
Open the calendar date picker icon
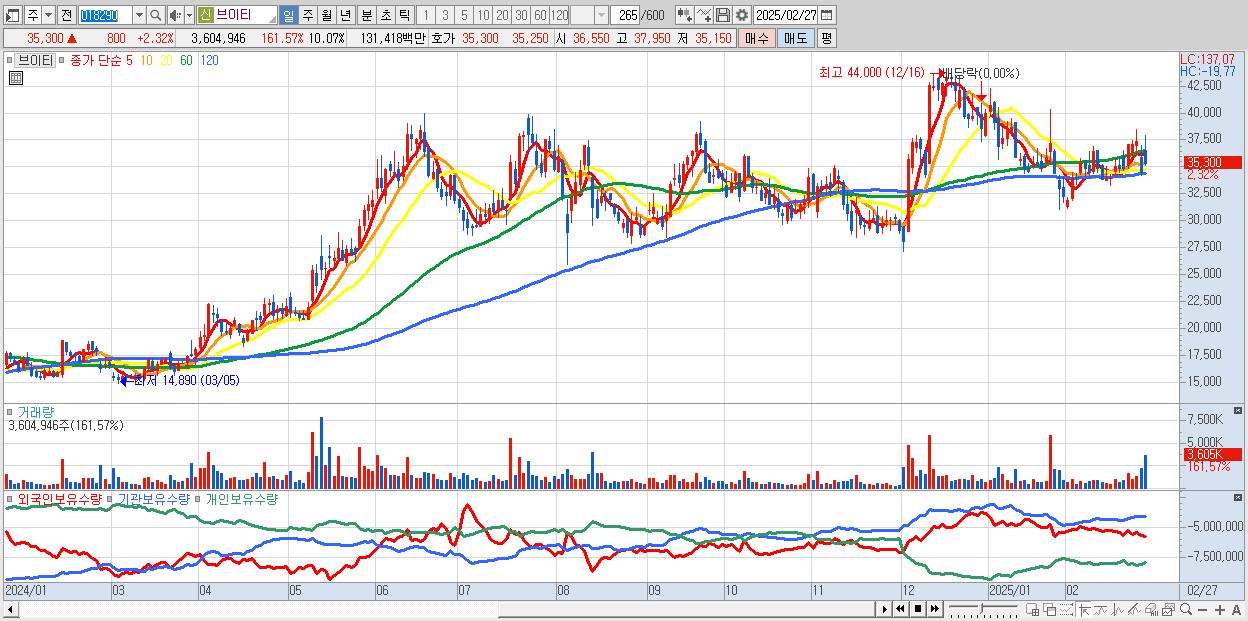(x=826, y=15)
